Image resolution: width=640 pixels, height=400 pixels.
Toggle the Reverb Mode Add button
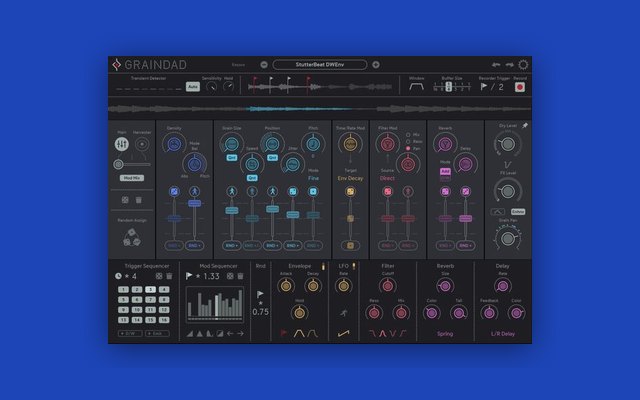pos(445,171)
